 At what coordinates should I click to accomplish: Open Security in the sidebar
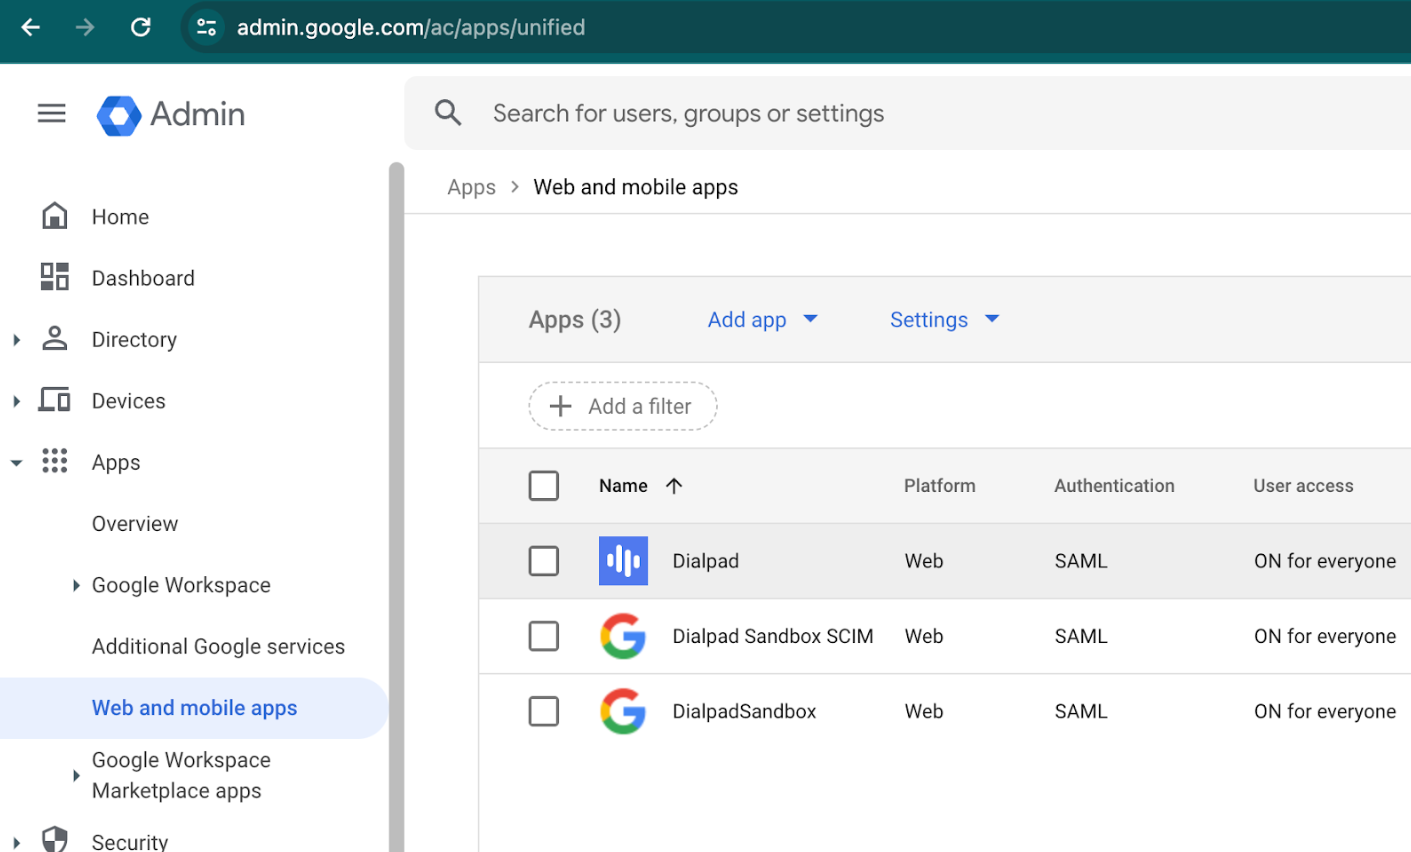(x=130, y=841)
